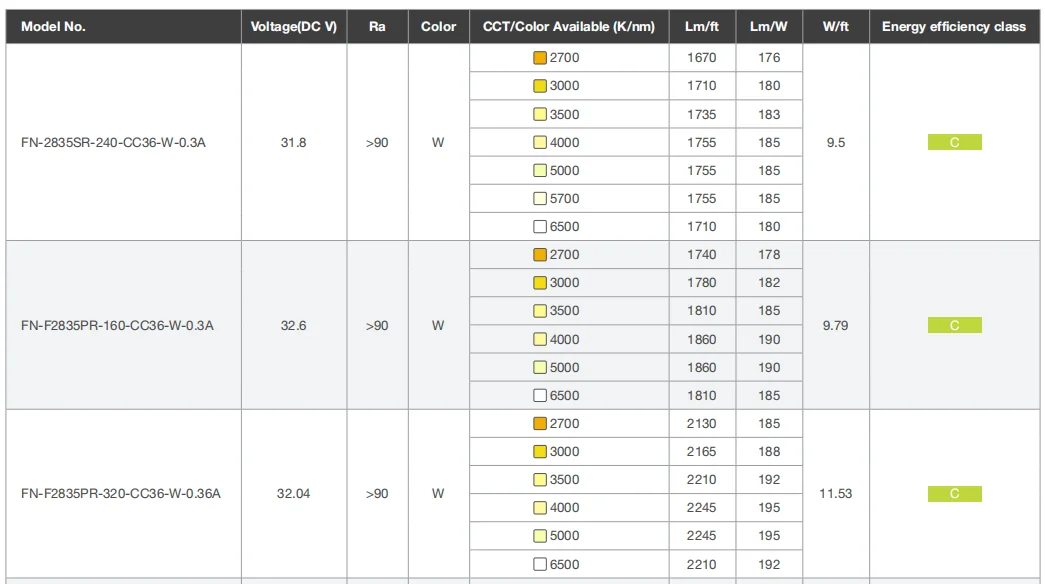Screen dimensions: 1045x584
Task: Click energy class C badge for FN-2835SR-240-CC36-W-0.3A
Action: tap(954, 143)
